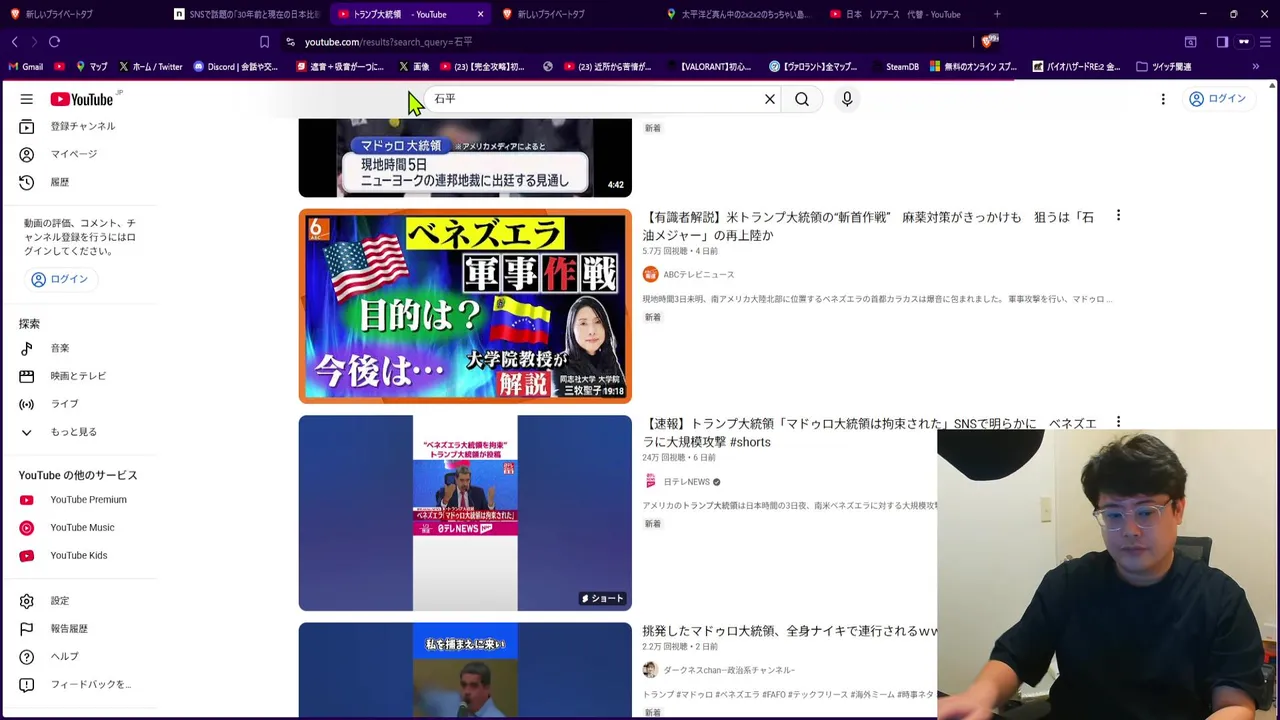Open YouTube Music link

click(80, 528)
